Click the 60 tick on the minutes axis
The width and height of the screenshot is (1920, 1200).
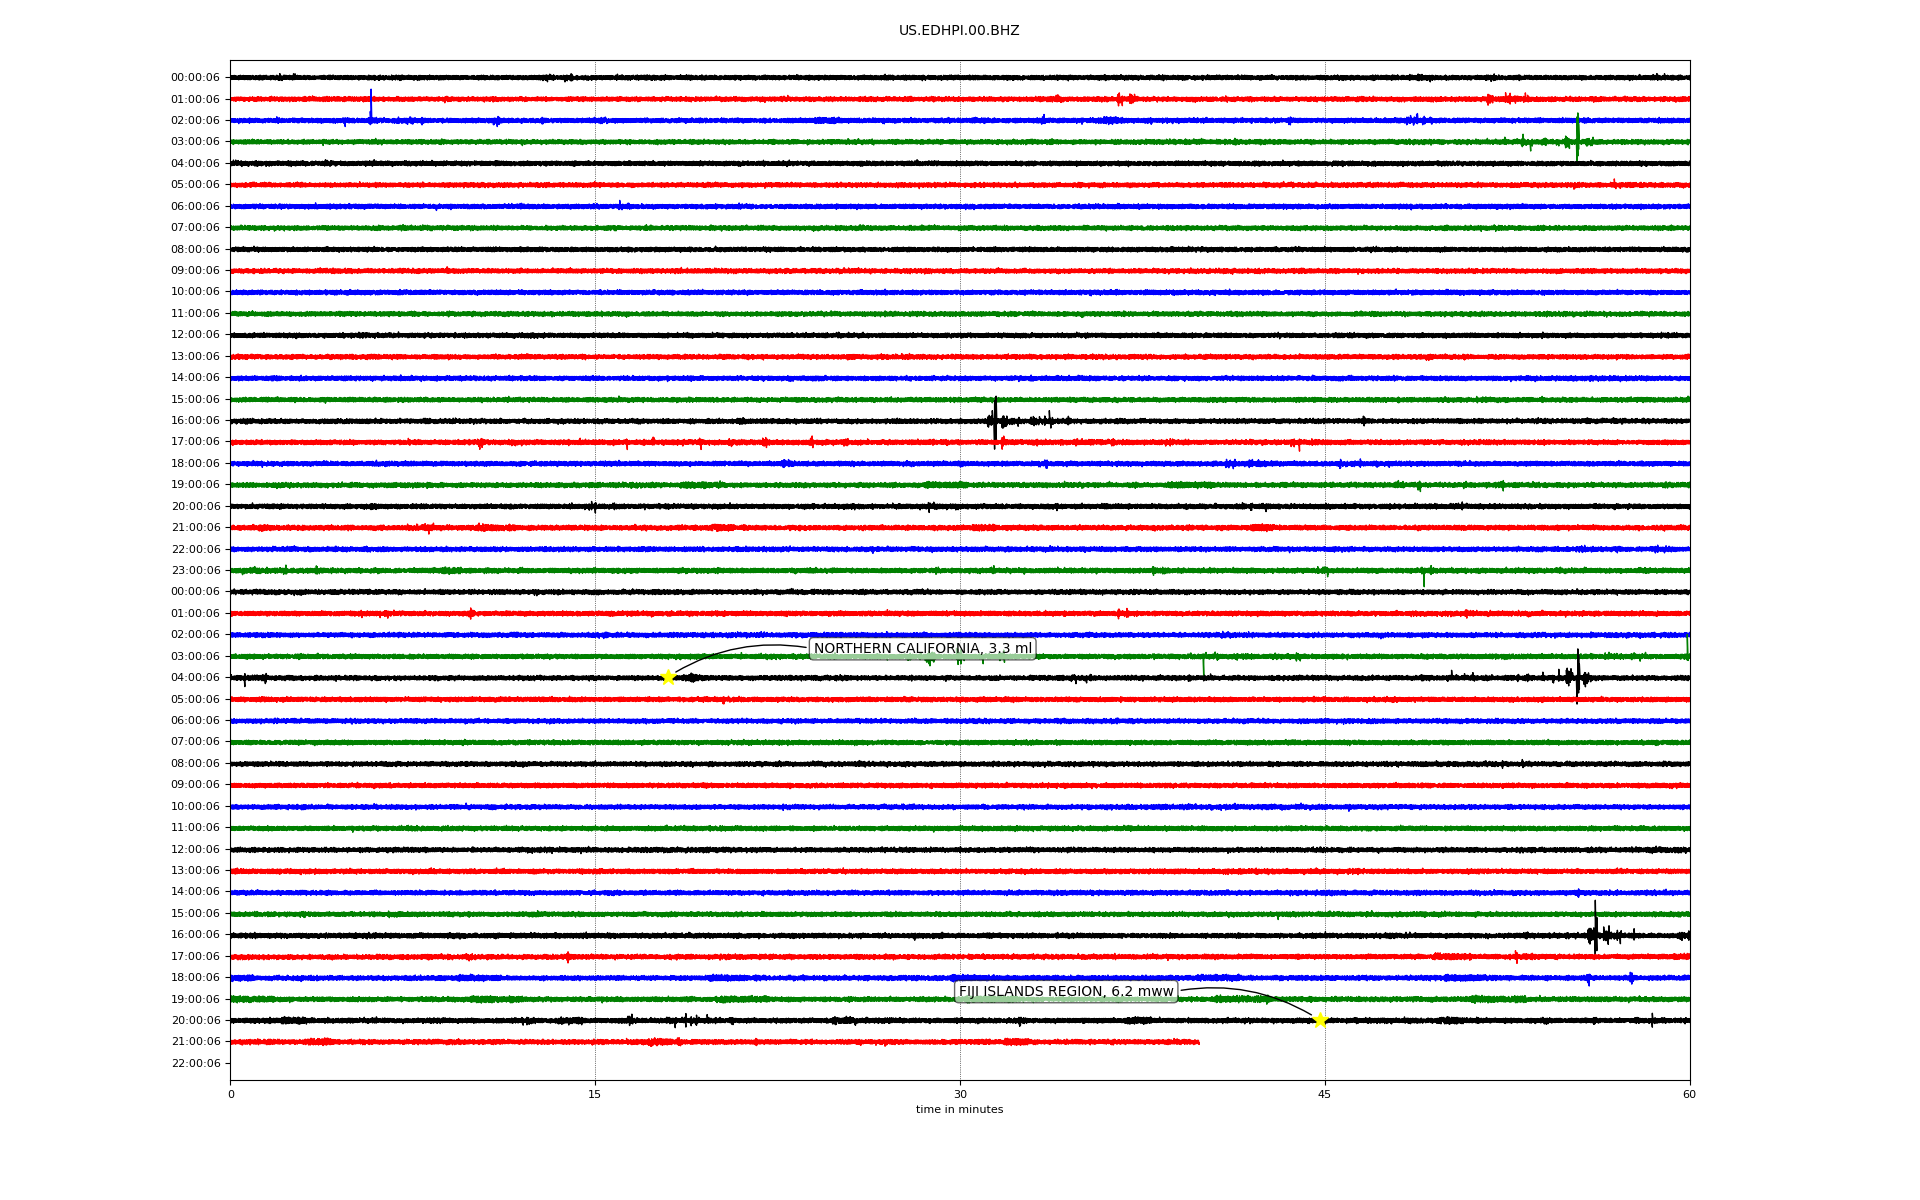(x=1689, y=1094)
